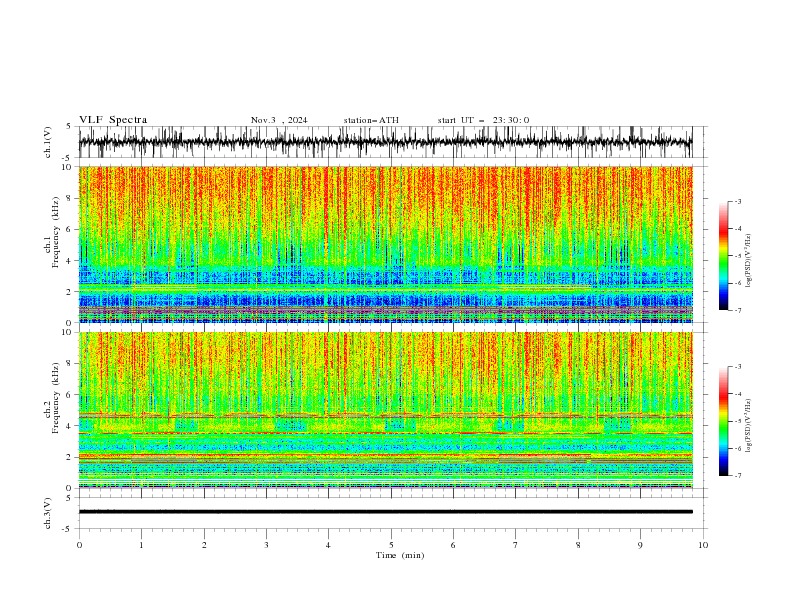Click tick label '0' on time axis
Screen dimensions: 792x612
[79, 545]
